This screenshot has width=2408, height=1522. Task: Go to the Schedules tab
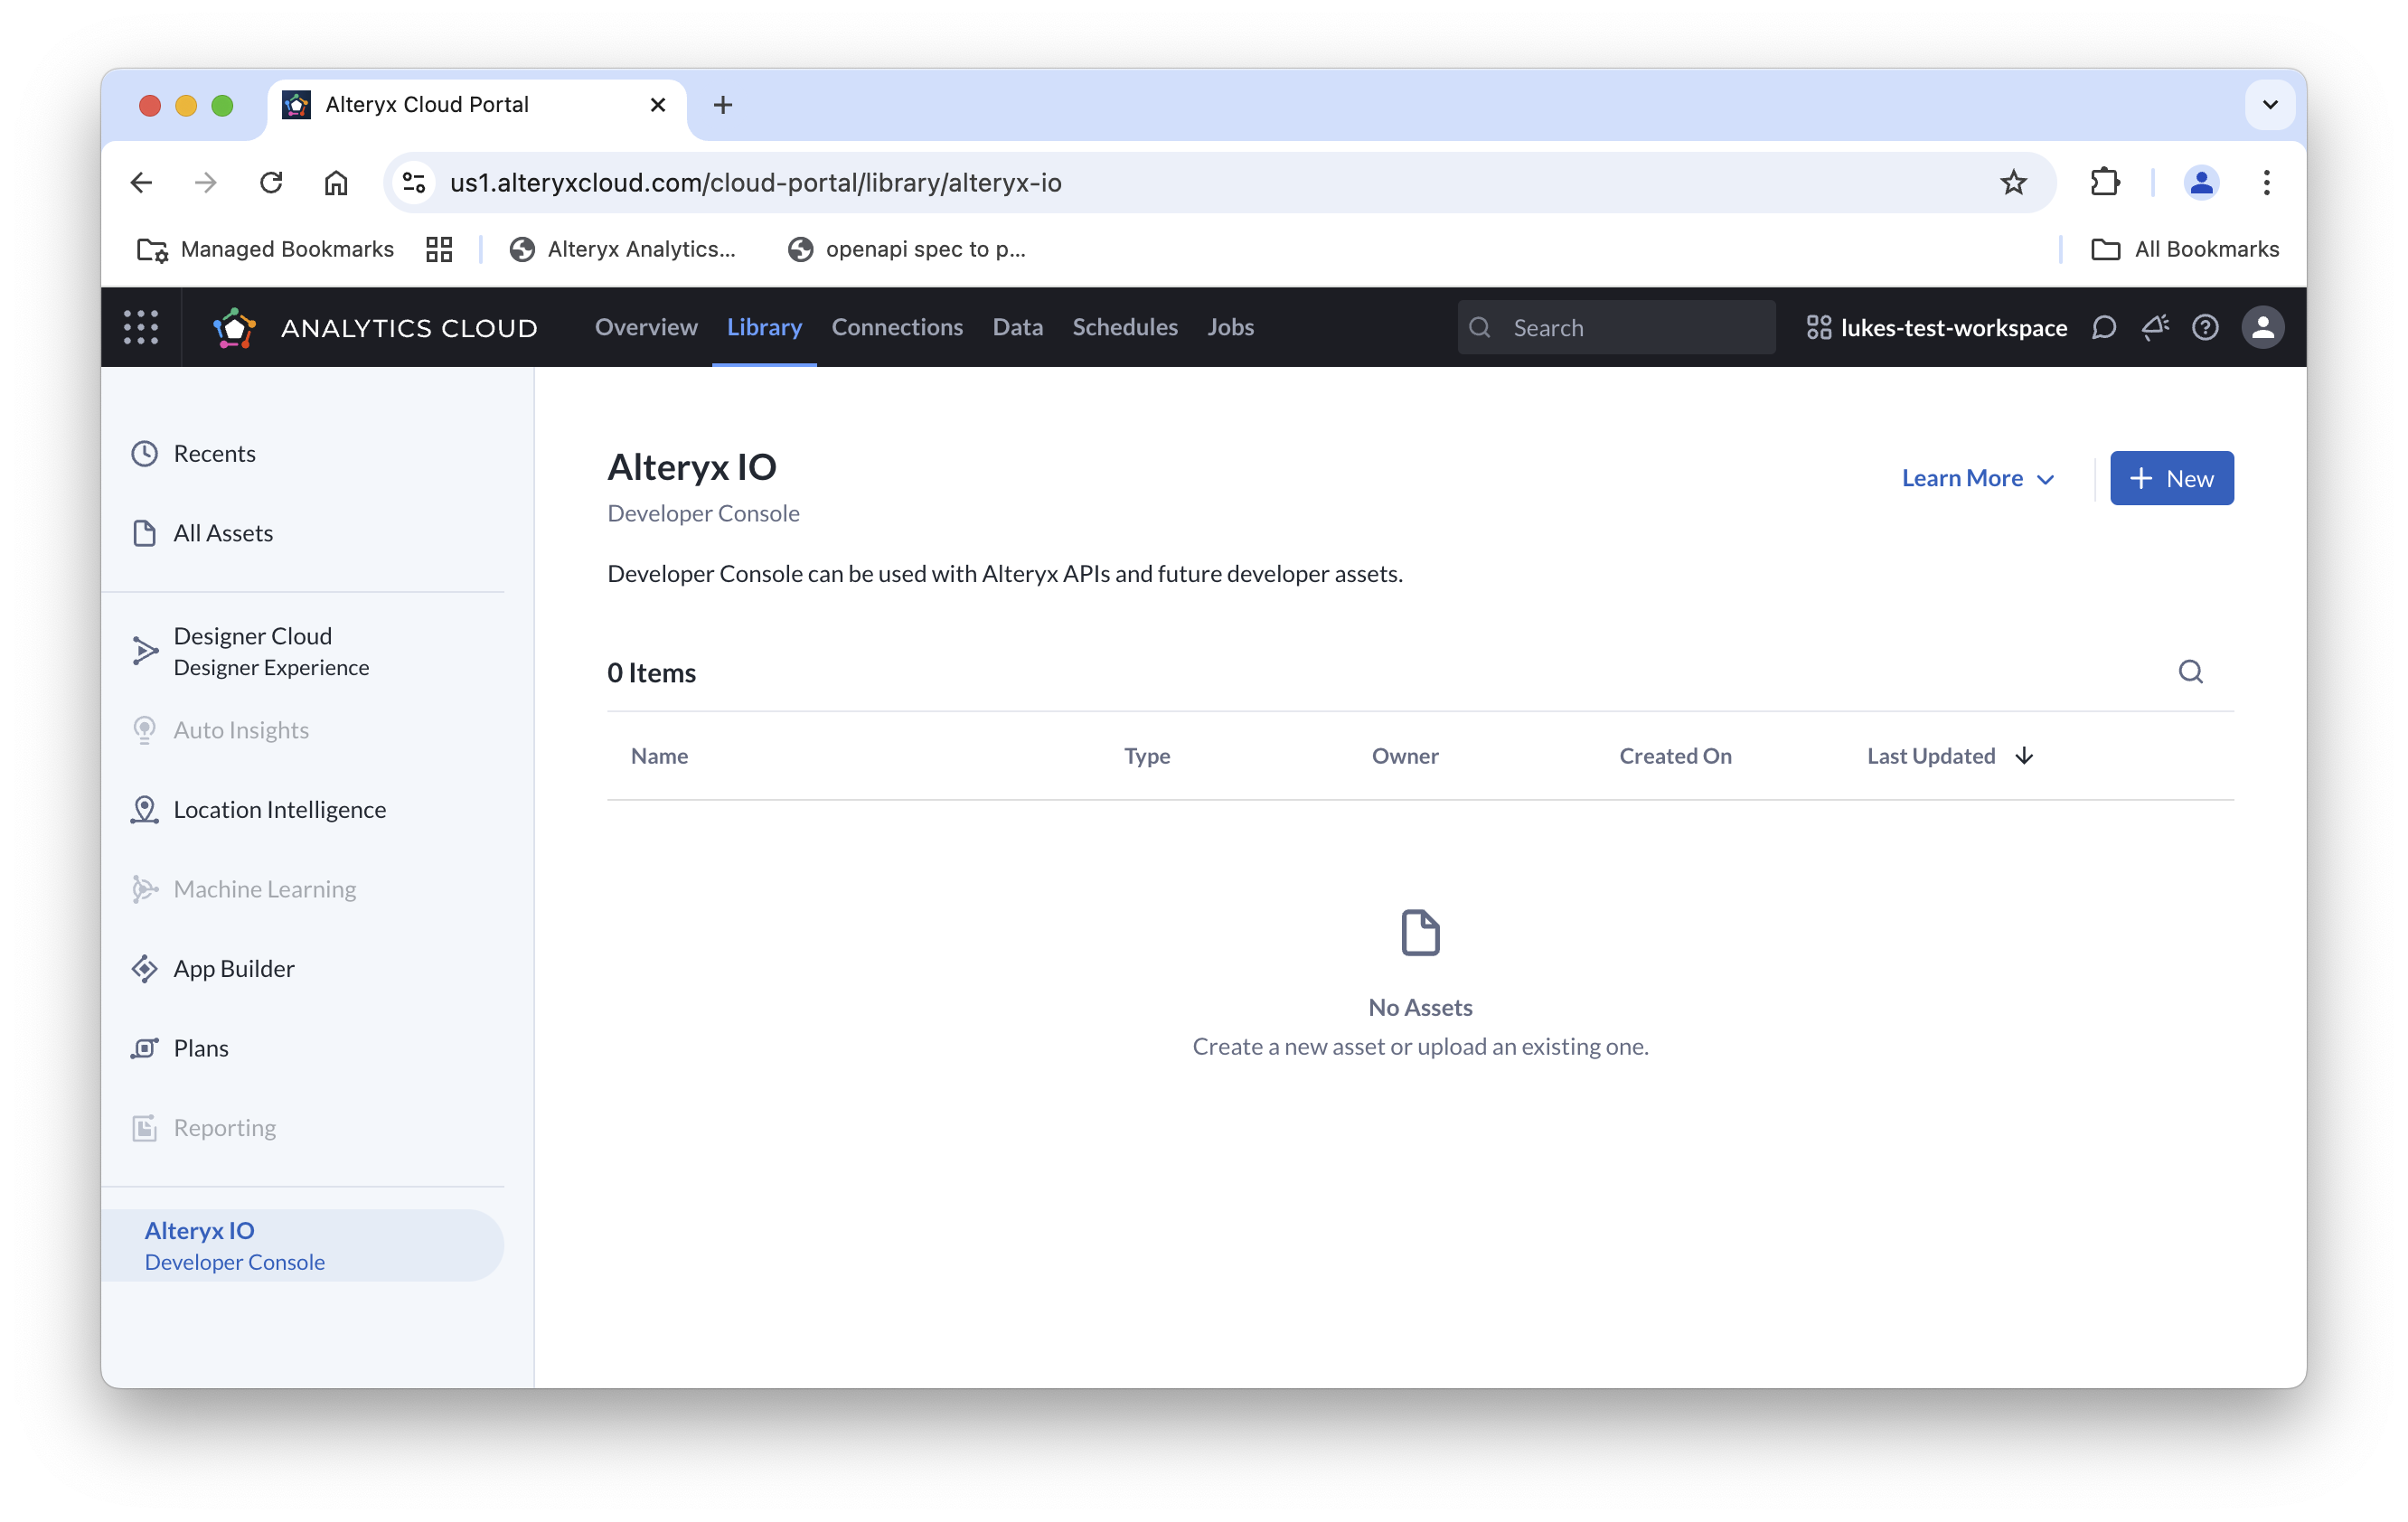click(x=1124, y=327)
